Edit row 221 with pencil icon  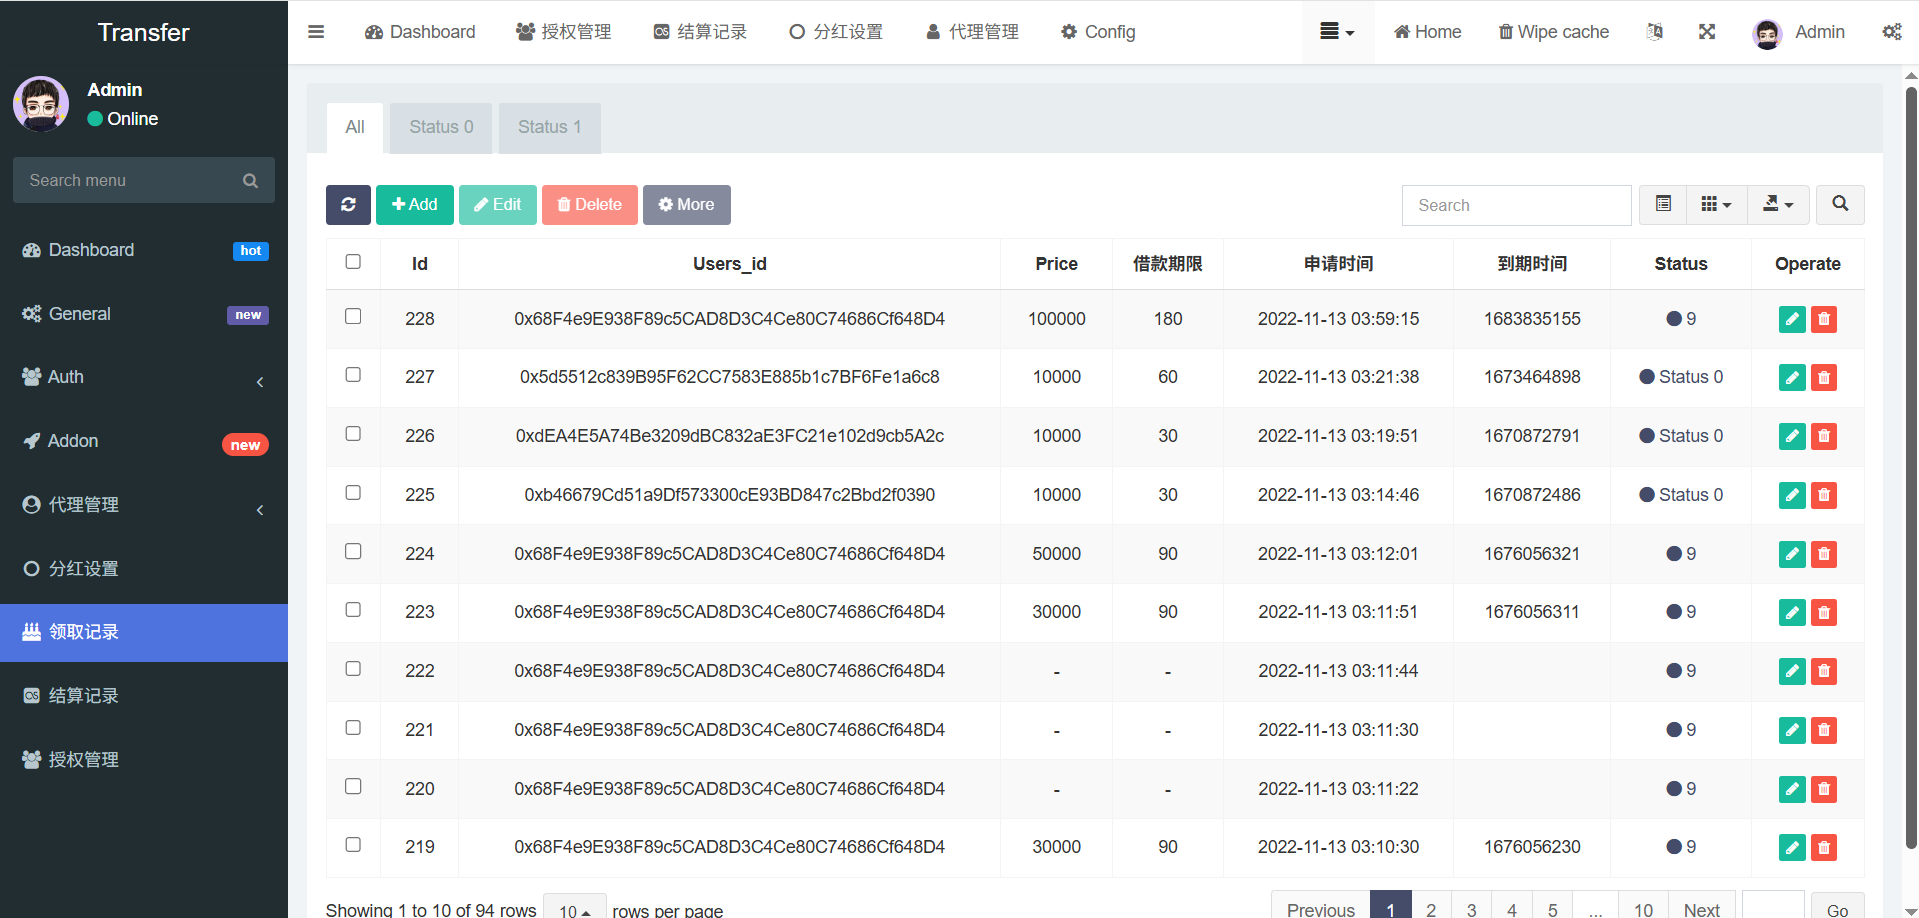pos(1792,730)
